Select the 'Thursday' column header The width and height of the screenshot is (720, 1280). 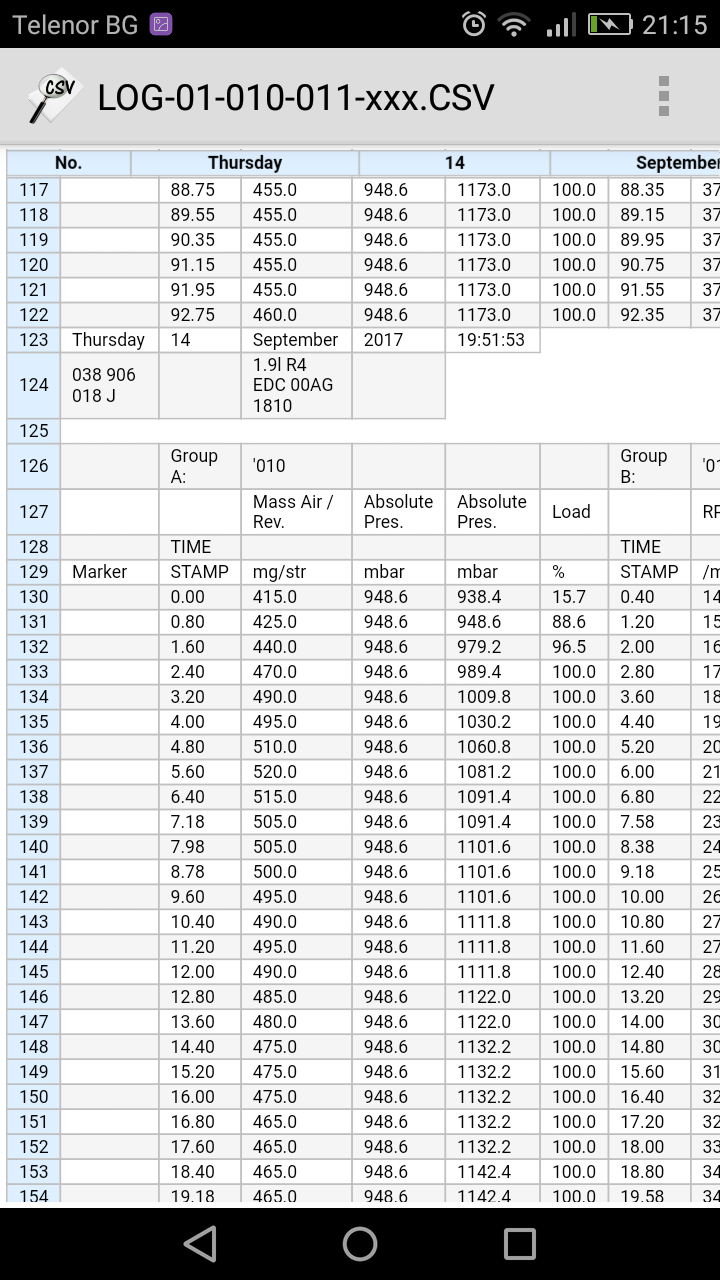coord(245,163)
